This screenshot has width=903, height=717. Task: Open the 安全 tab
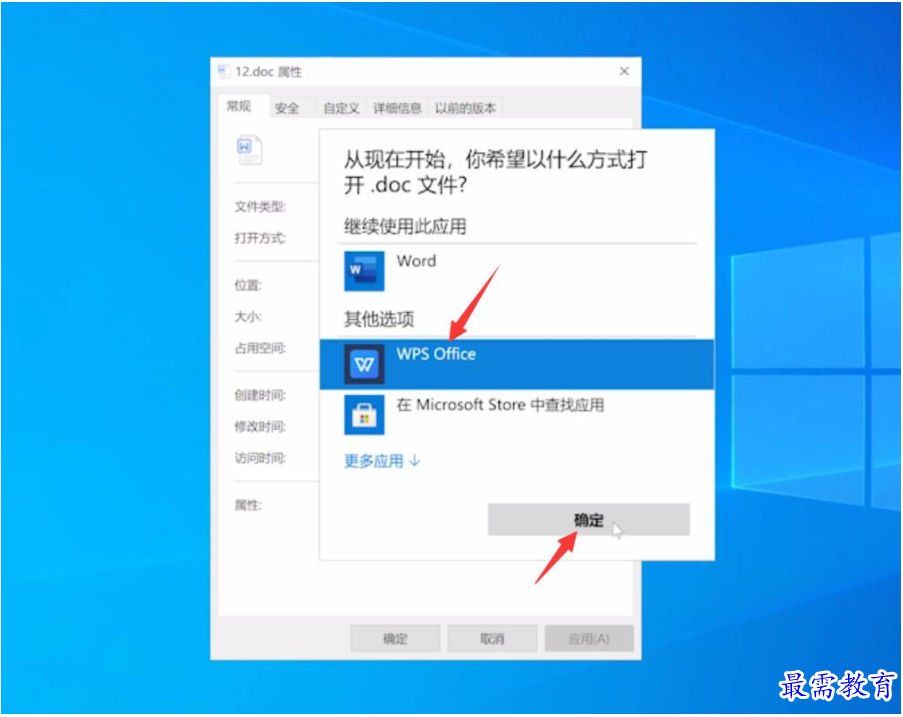pyautogui.click(x=287, y=108)
